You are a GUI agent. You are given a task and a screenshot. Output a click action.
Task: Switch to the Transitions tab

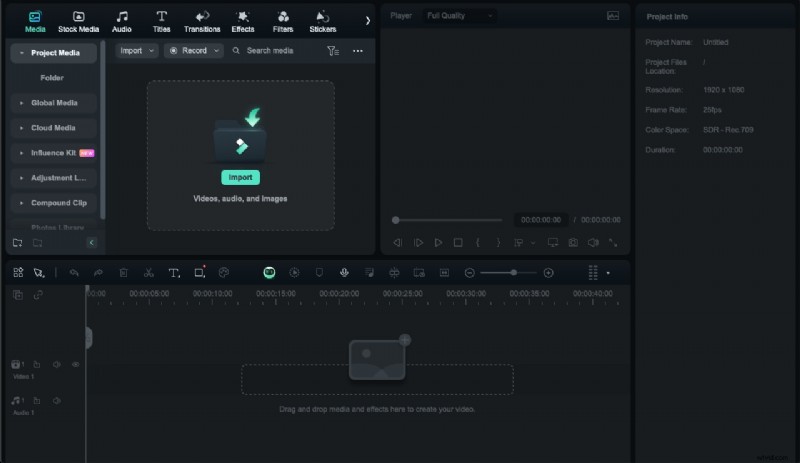(202, 22)
